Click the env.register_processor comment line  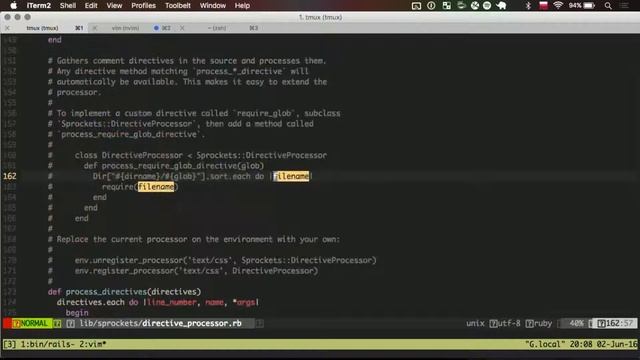click(x=183, y=271)
